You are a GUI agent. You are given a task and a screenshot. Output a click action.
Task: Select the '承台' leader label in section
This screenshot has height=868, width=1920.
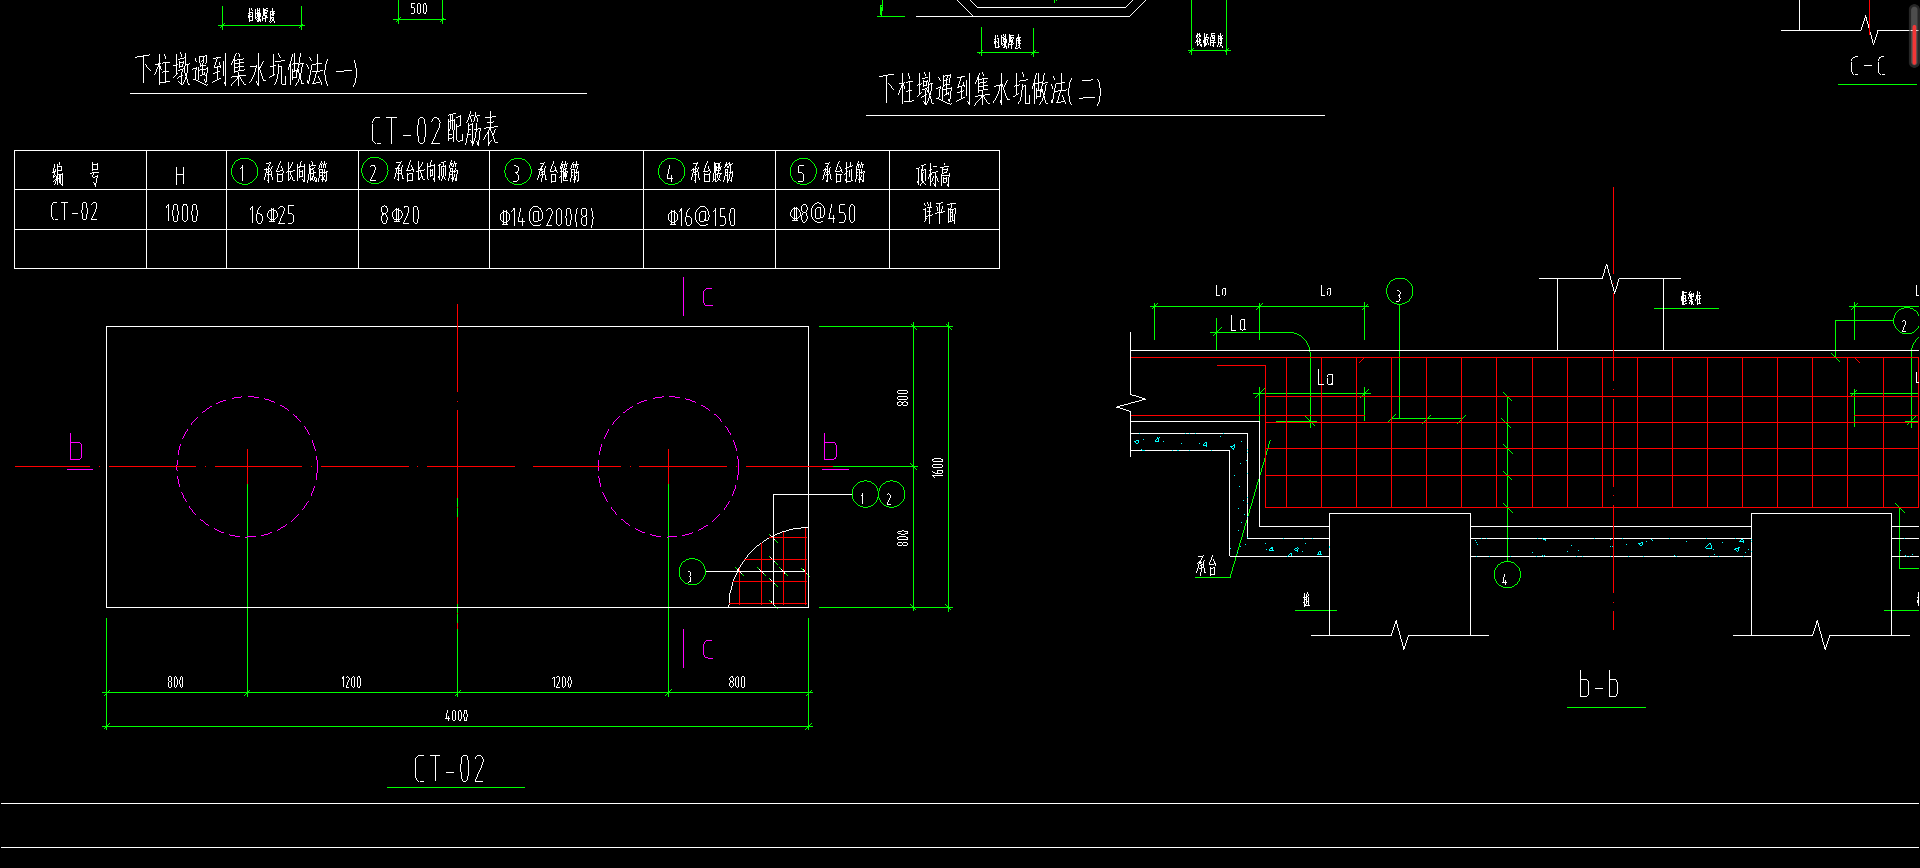(x=1206, y=566)
